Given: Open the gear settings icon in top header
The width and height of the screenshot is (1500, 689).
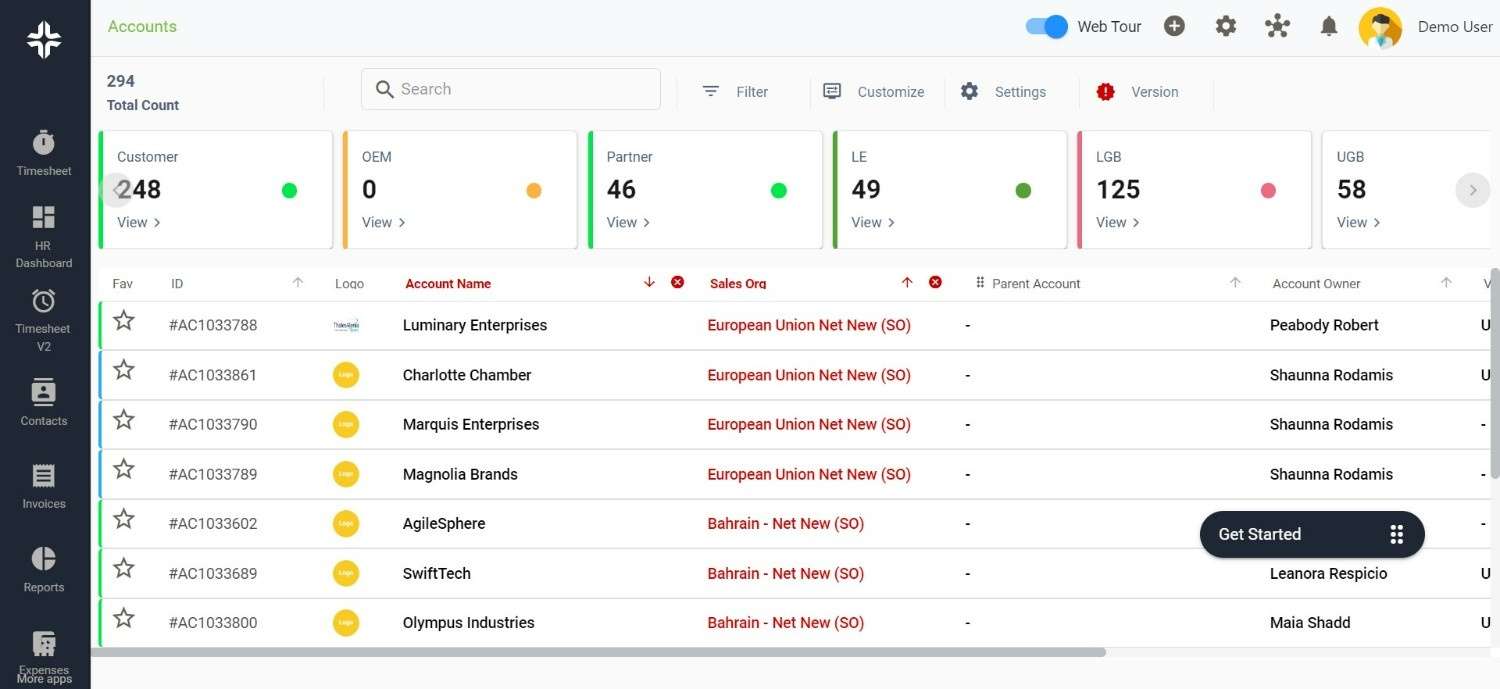Looking at the screenshot, I should [x=1225, y=27].
